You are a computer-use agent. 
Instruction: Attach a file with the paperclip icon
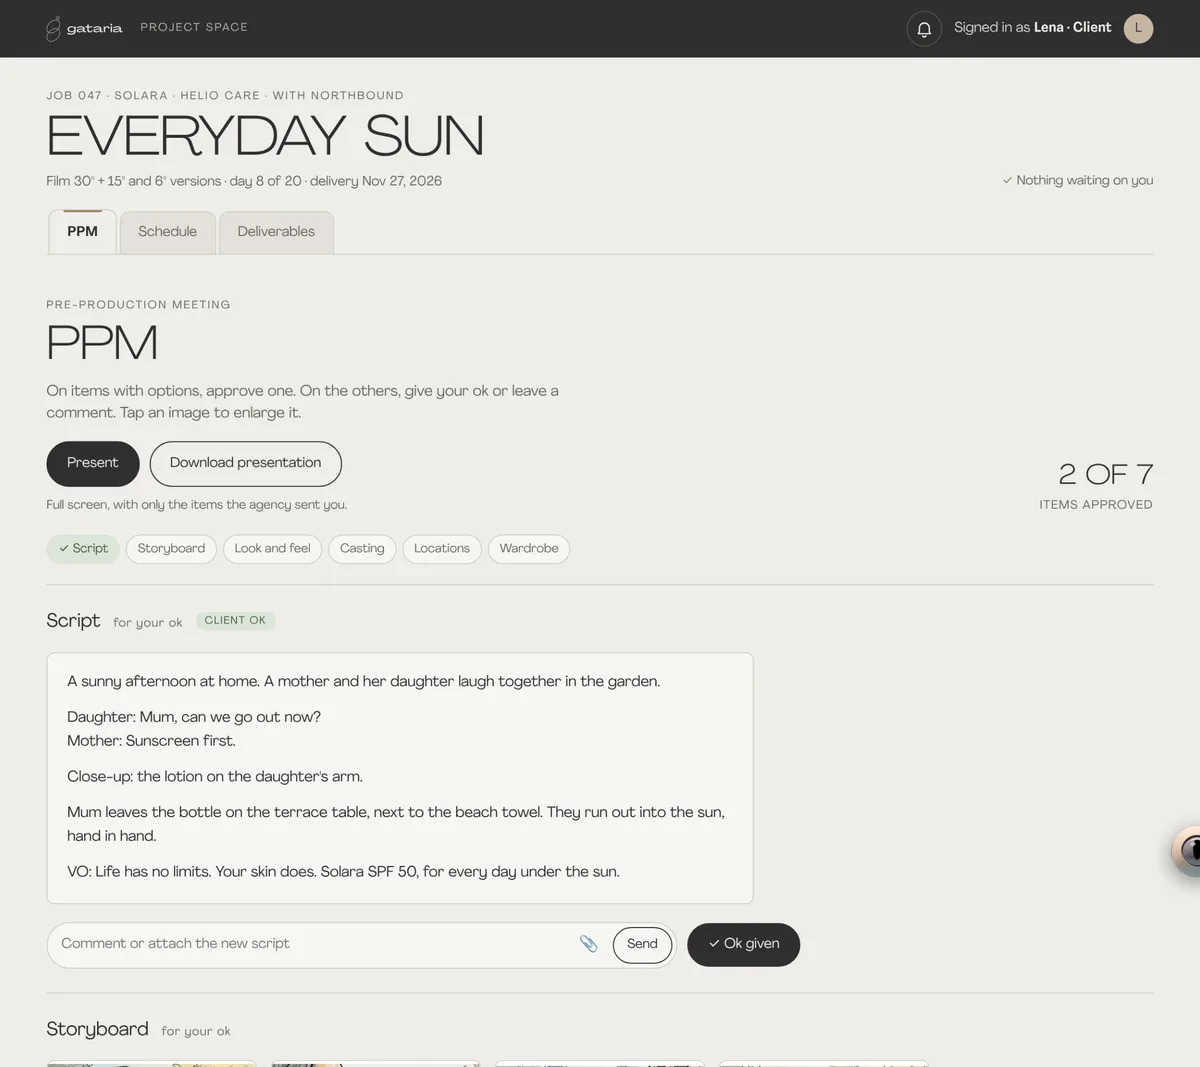pyautogui.click(x=589, y=944)
